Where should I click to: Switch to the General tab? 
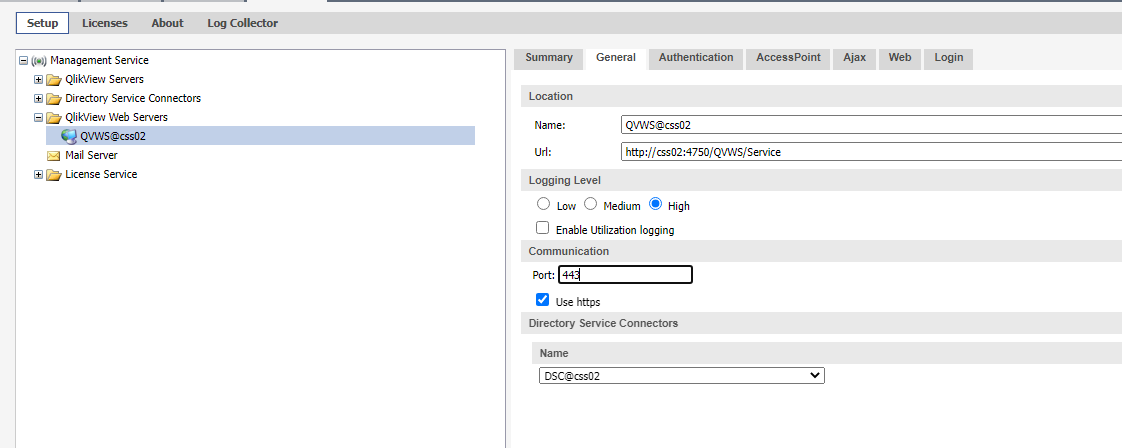(x=616, y=58)
